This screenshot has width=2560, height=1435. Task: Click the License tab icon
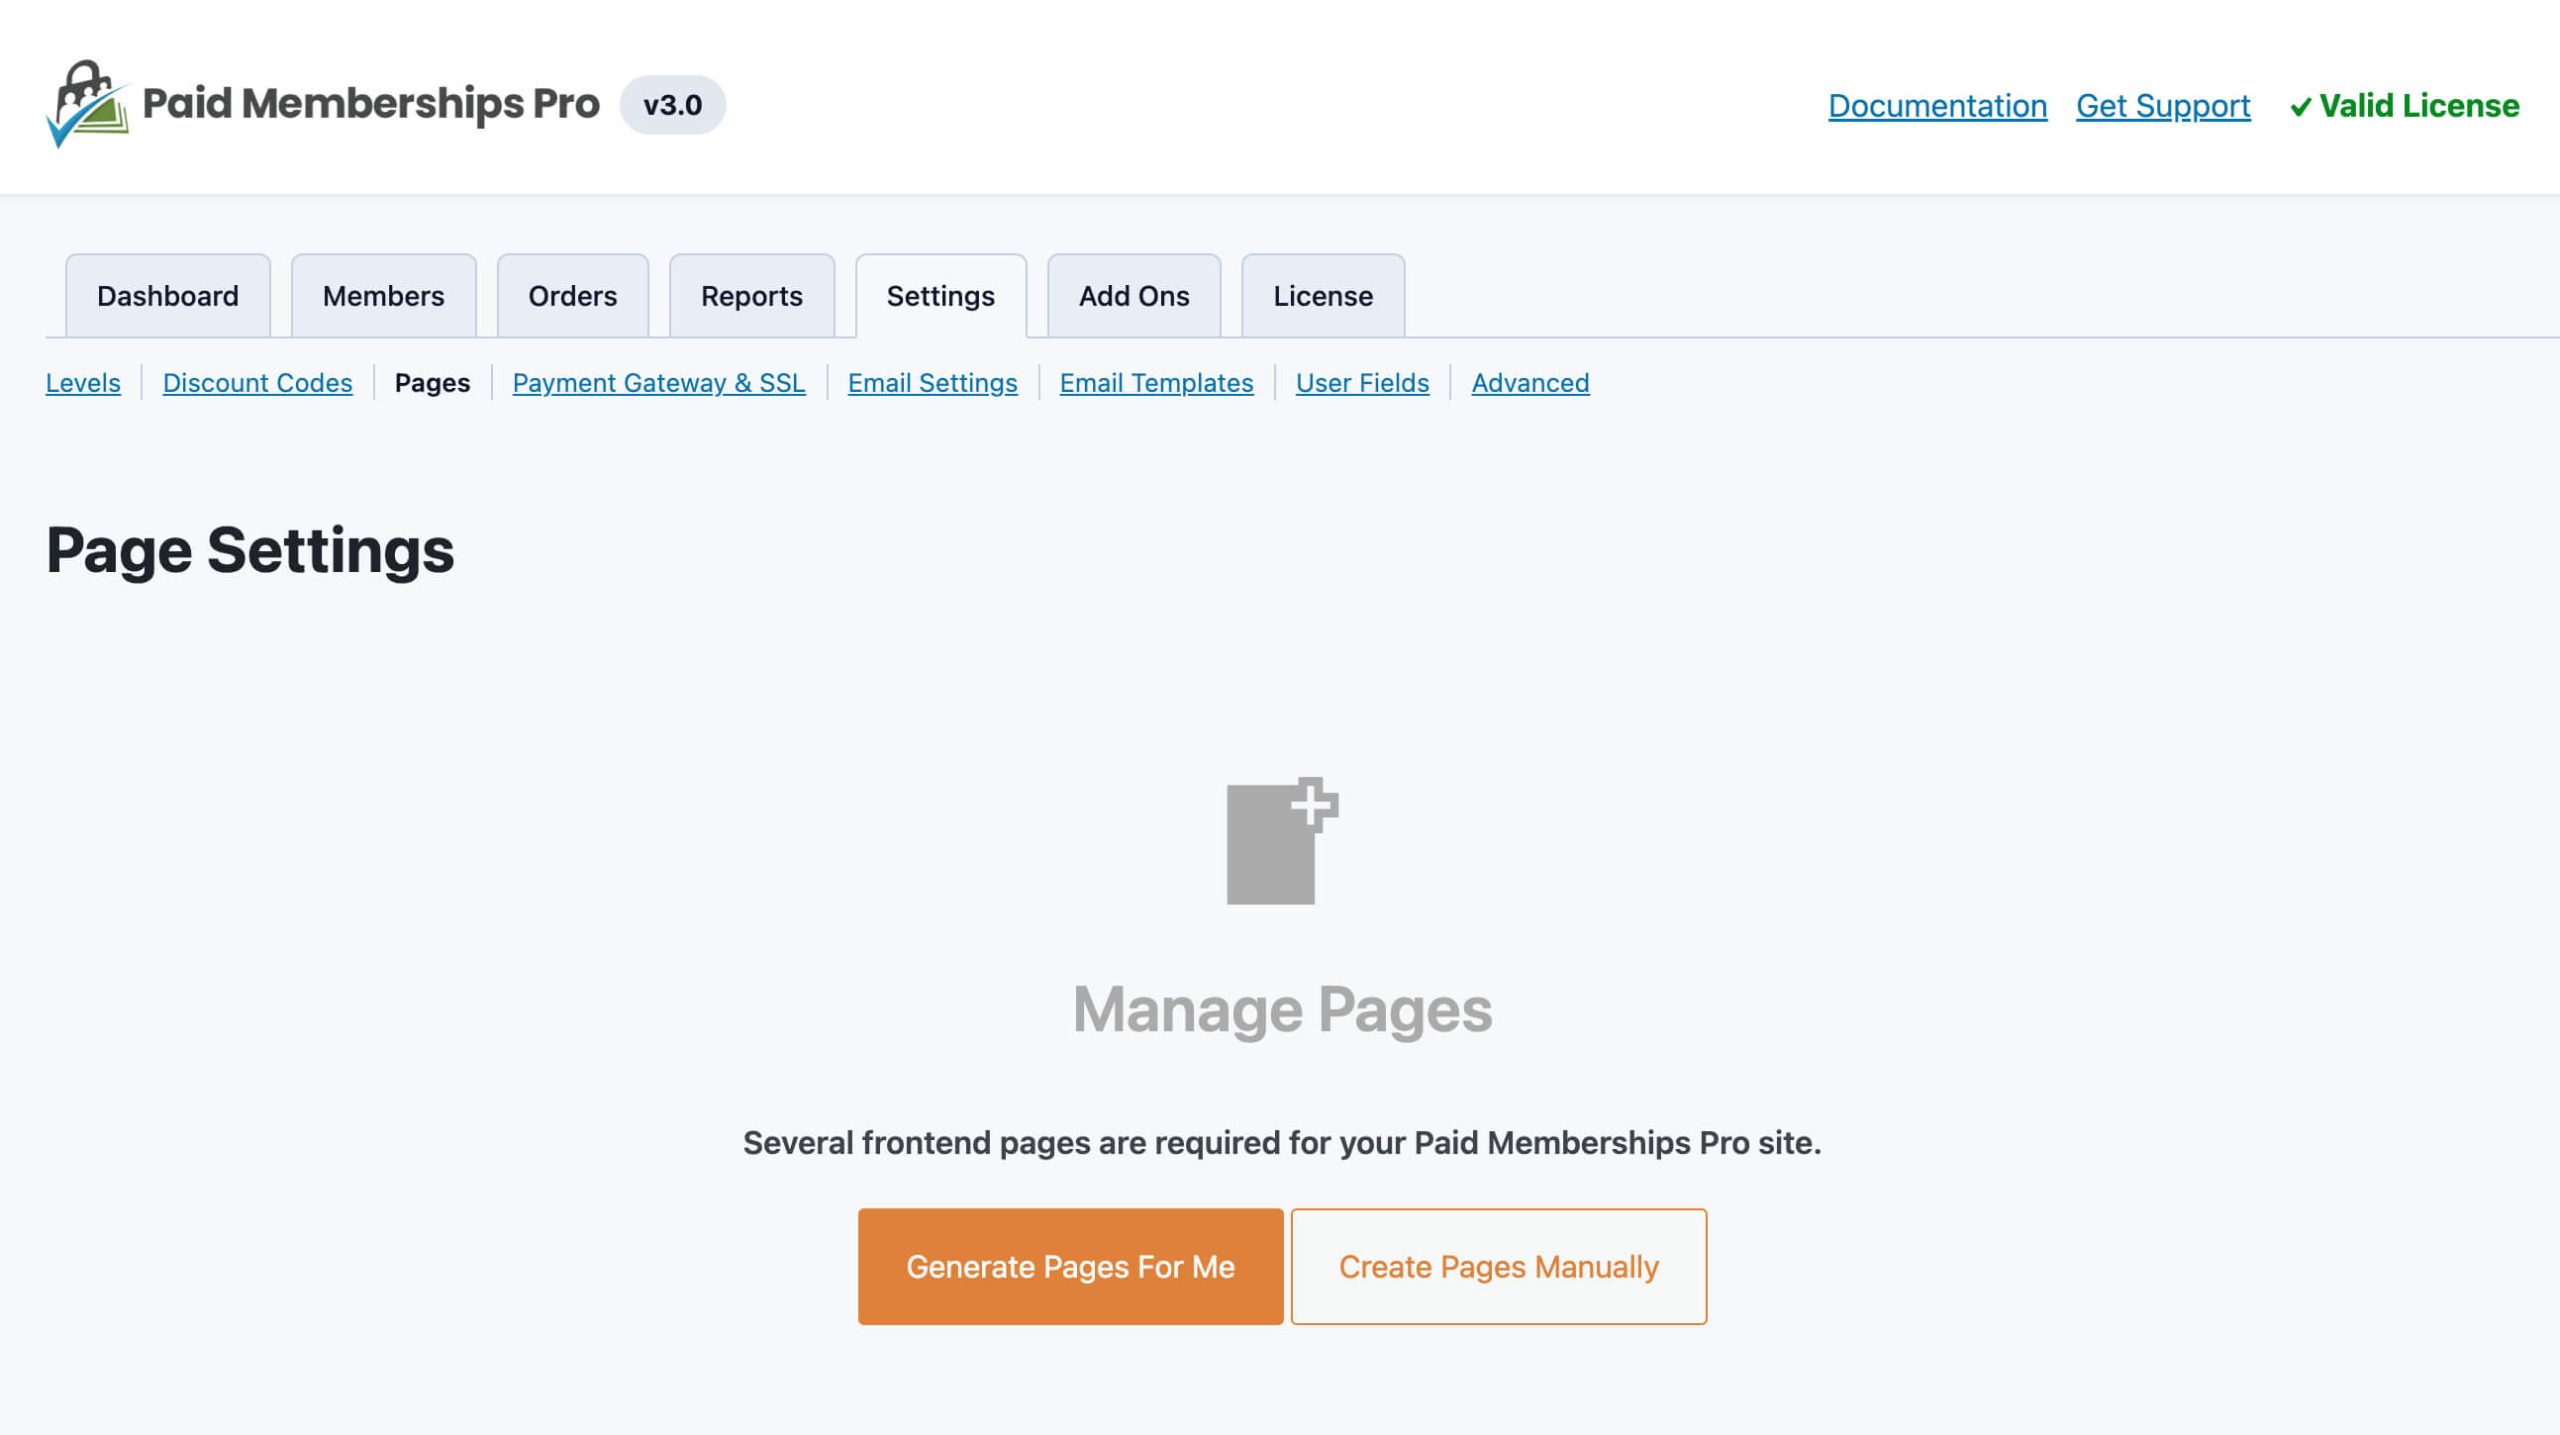(x=1322, y=294)
